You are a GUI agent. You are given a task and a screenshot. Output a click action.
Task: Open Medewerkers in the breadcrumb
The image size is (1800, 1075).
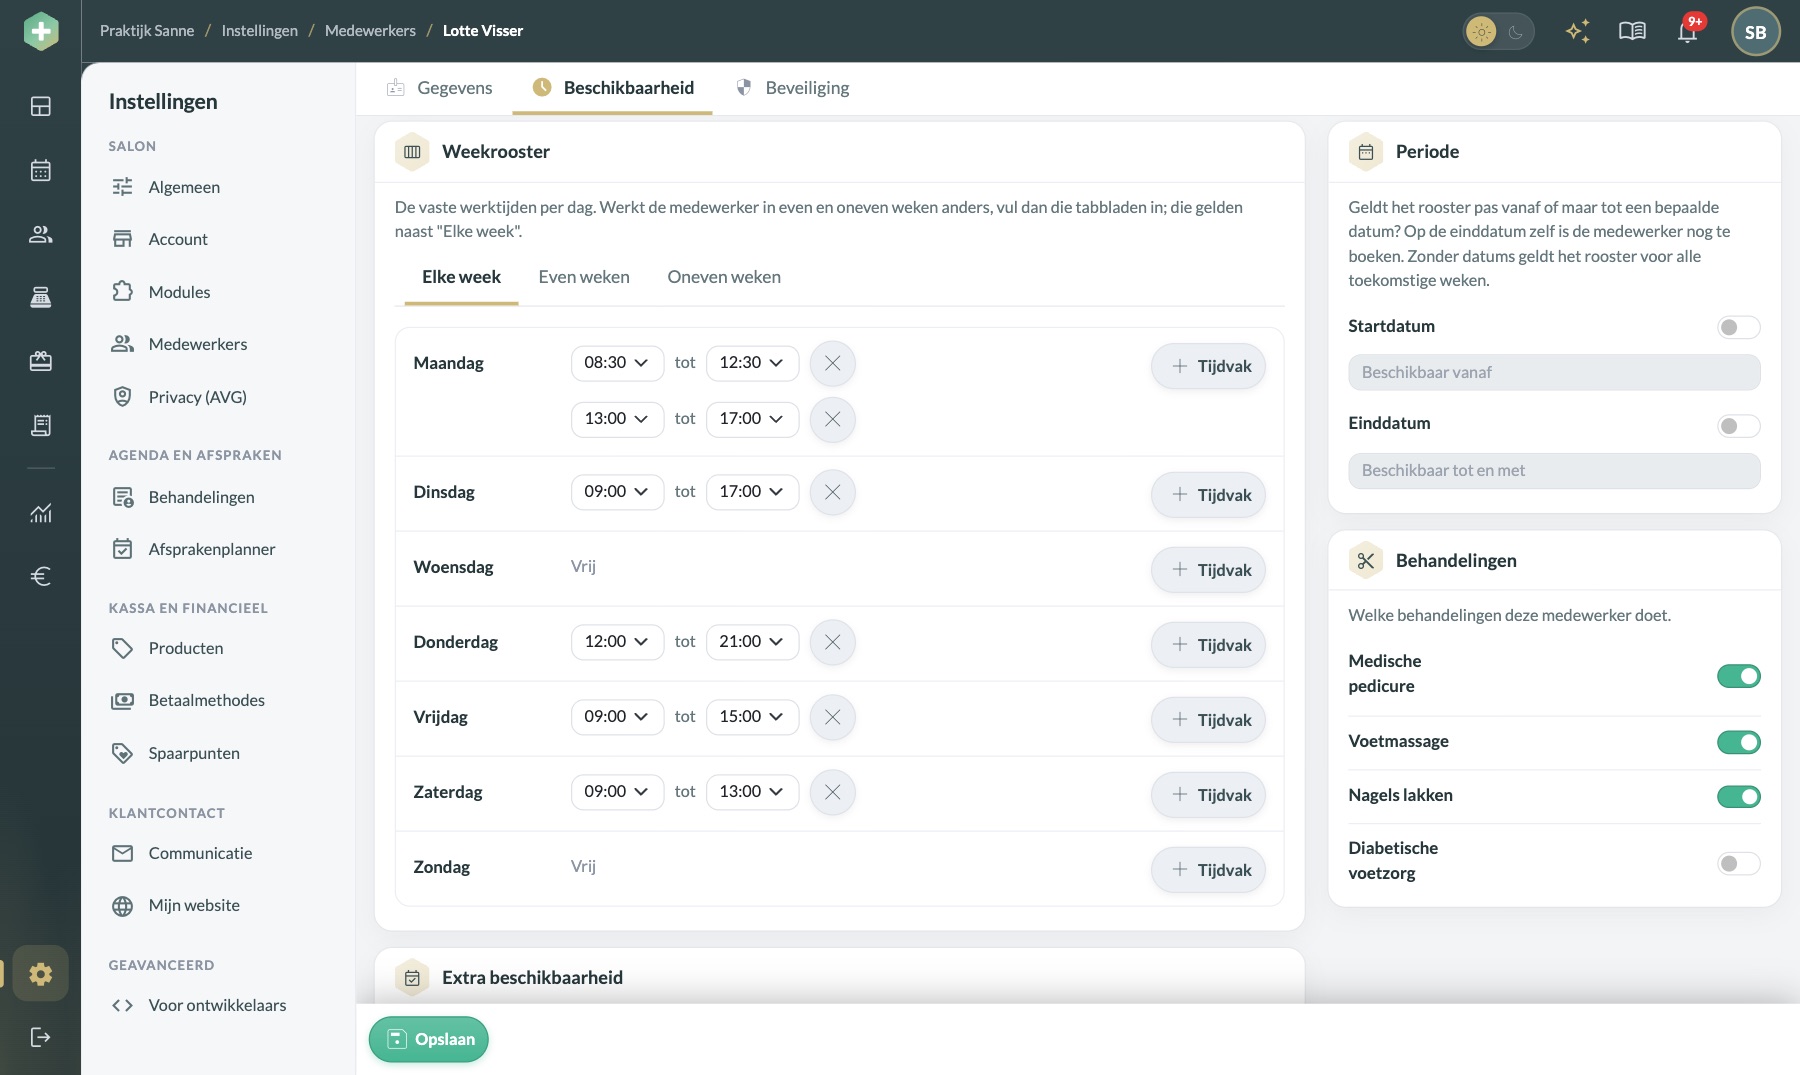370,31
